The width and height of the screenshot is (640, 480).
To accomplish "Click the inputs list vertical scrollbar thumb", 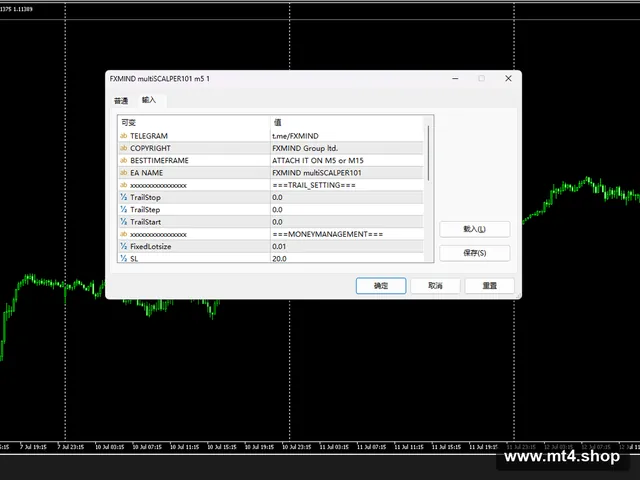I will coord(428,153).
